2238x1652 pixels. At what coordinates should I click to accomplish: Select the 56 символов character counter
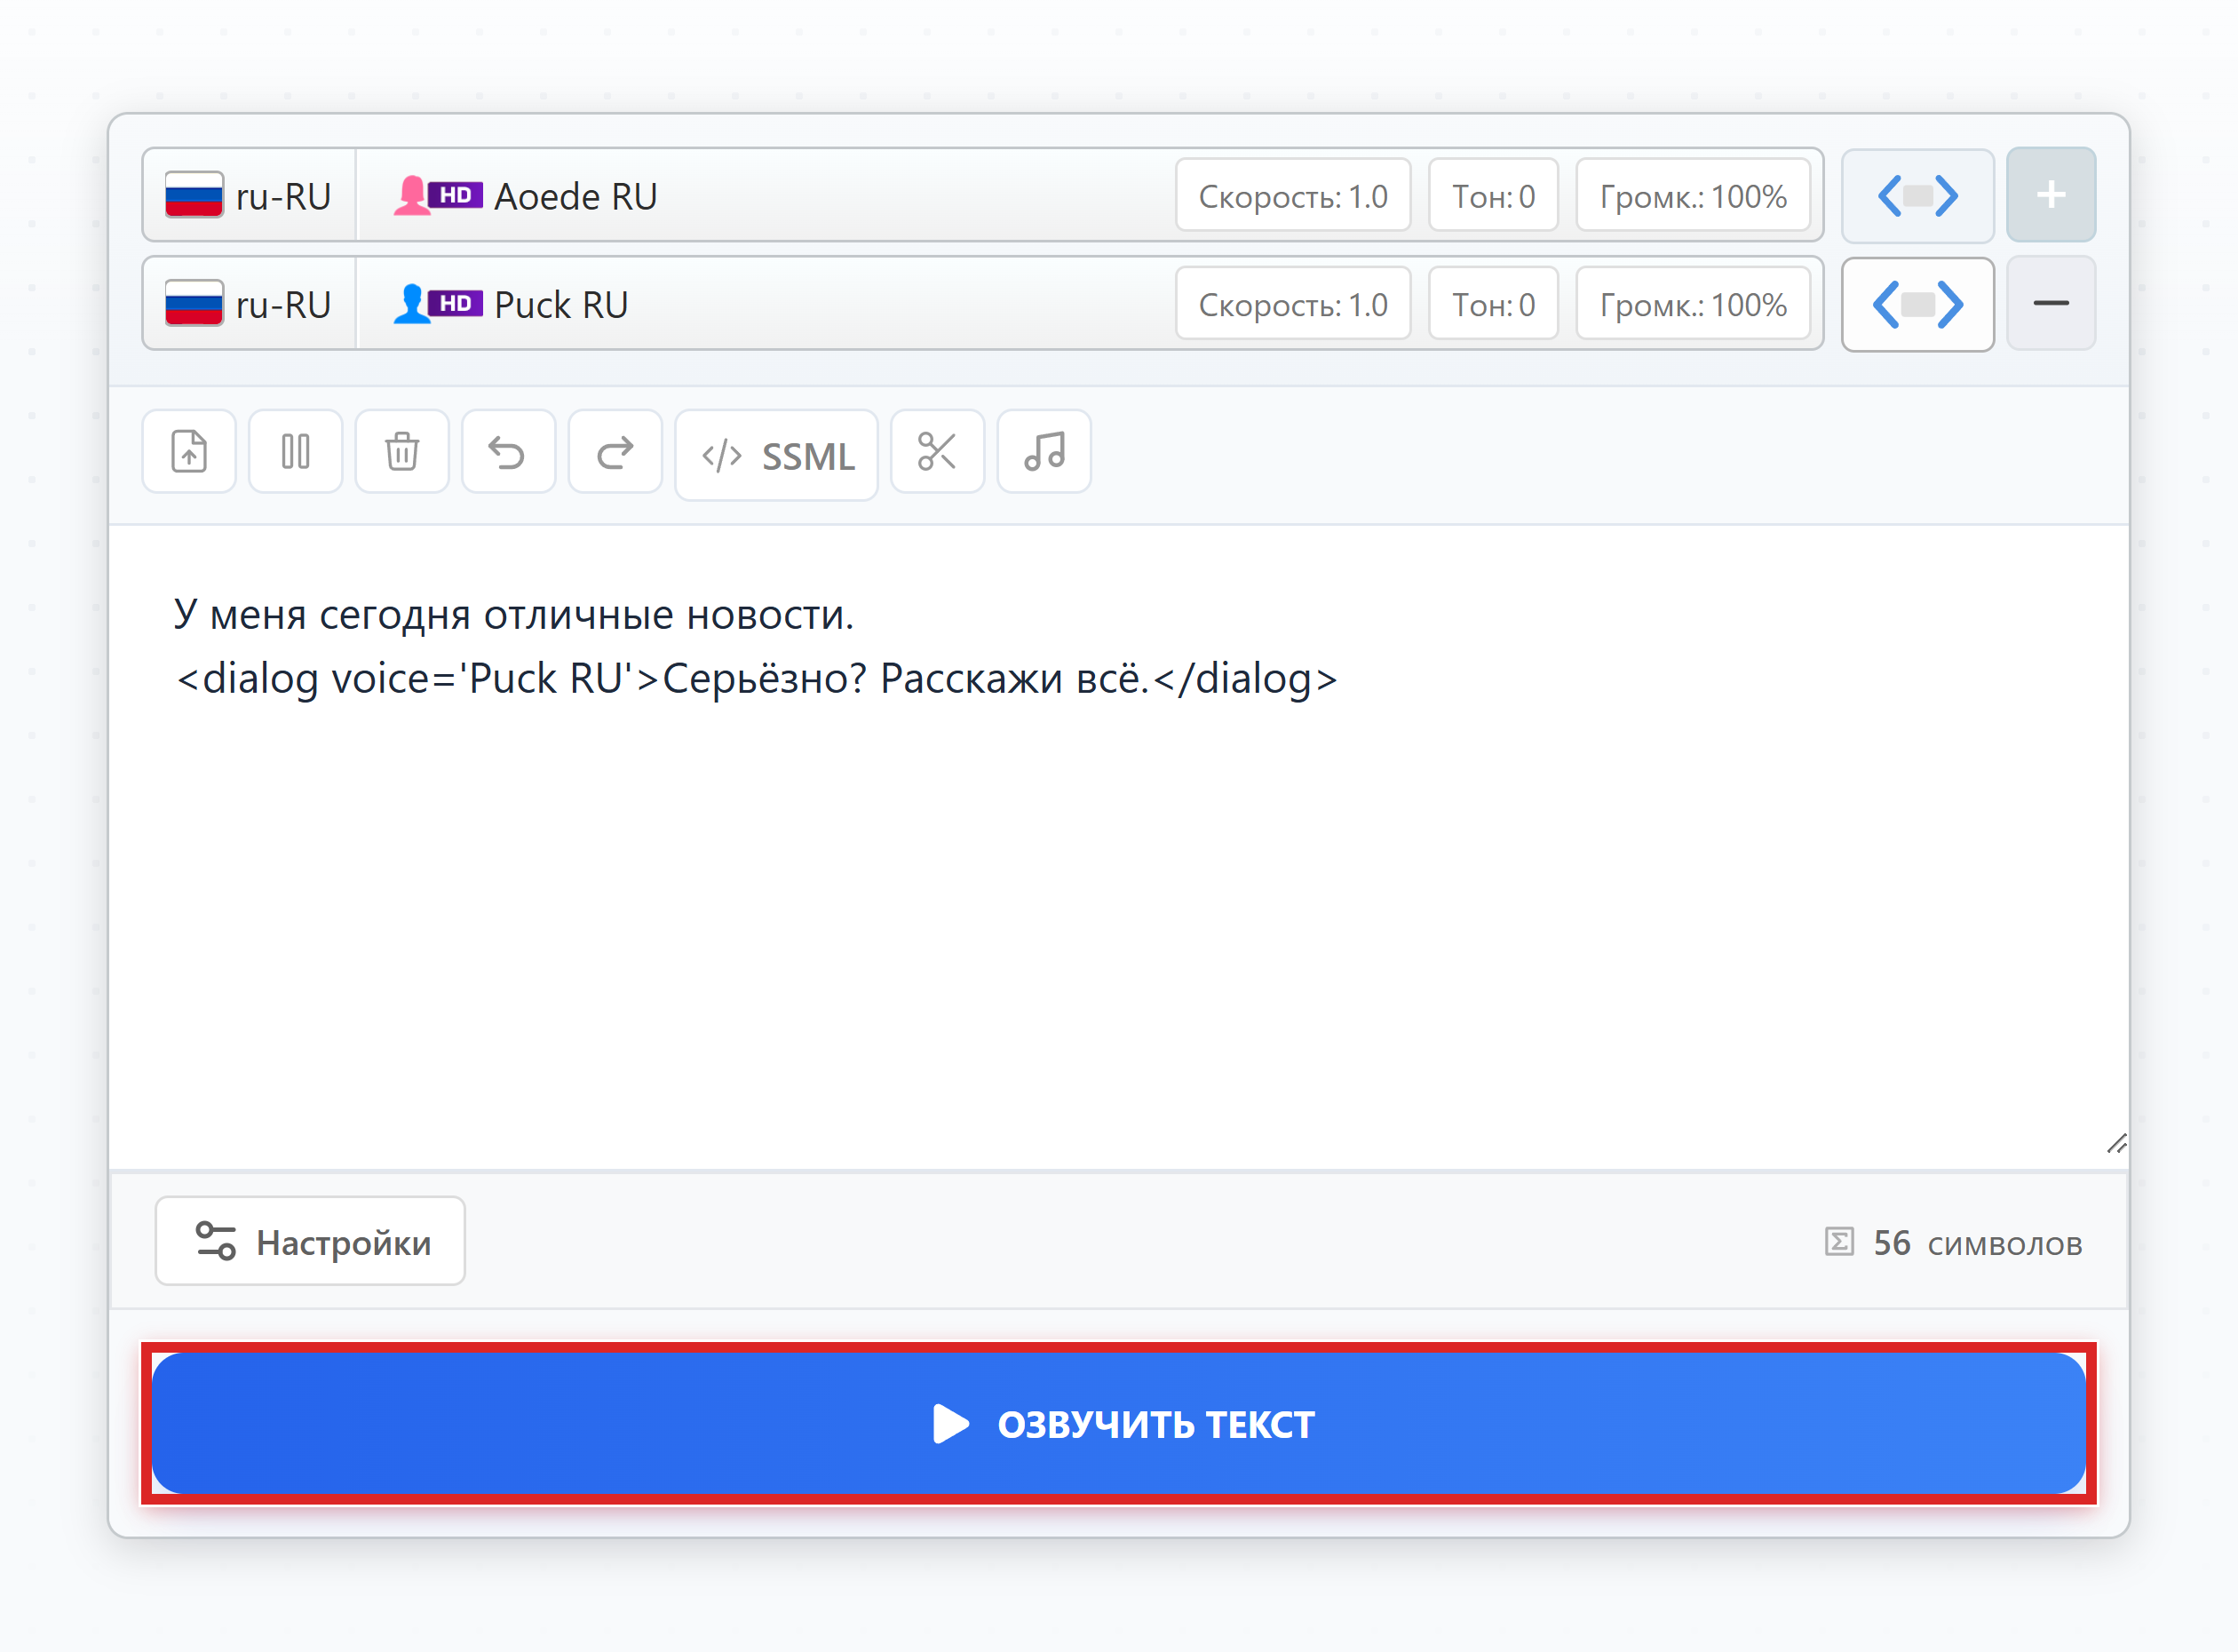click(1953, 1243)
